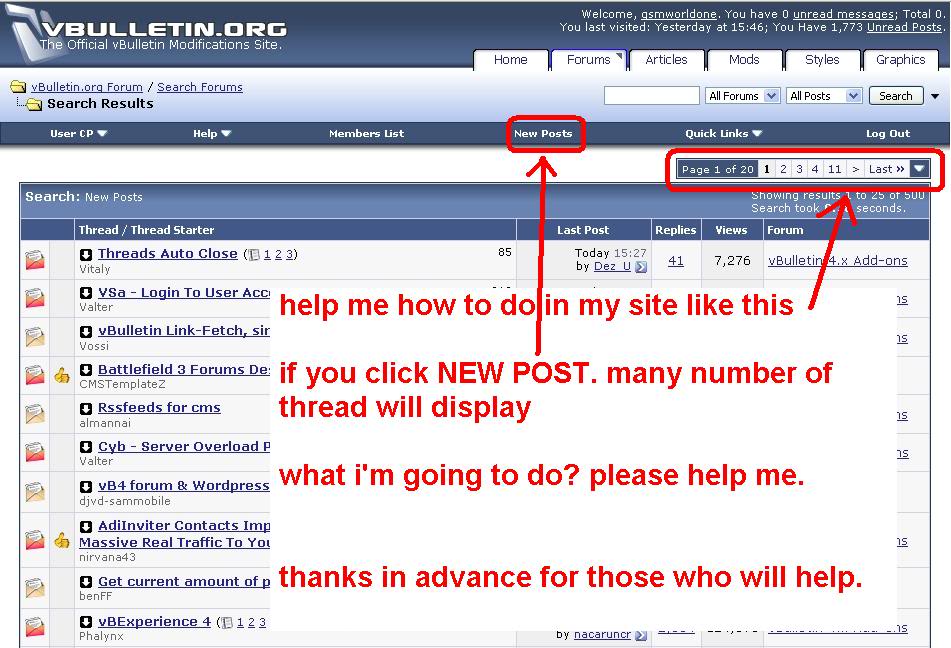The image size is (951, 648).
Task: Open the vBulletin 4.x Add-ons forum link
Action: point(838,261)
